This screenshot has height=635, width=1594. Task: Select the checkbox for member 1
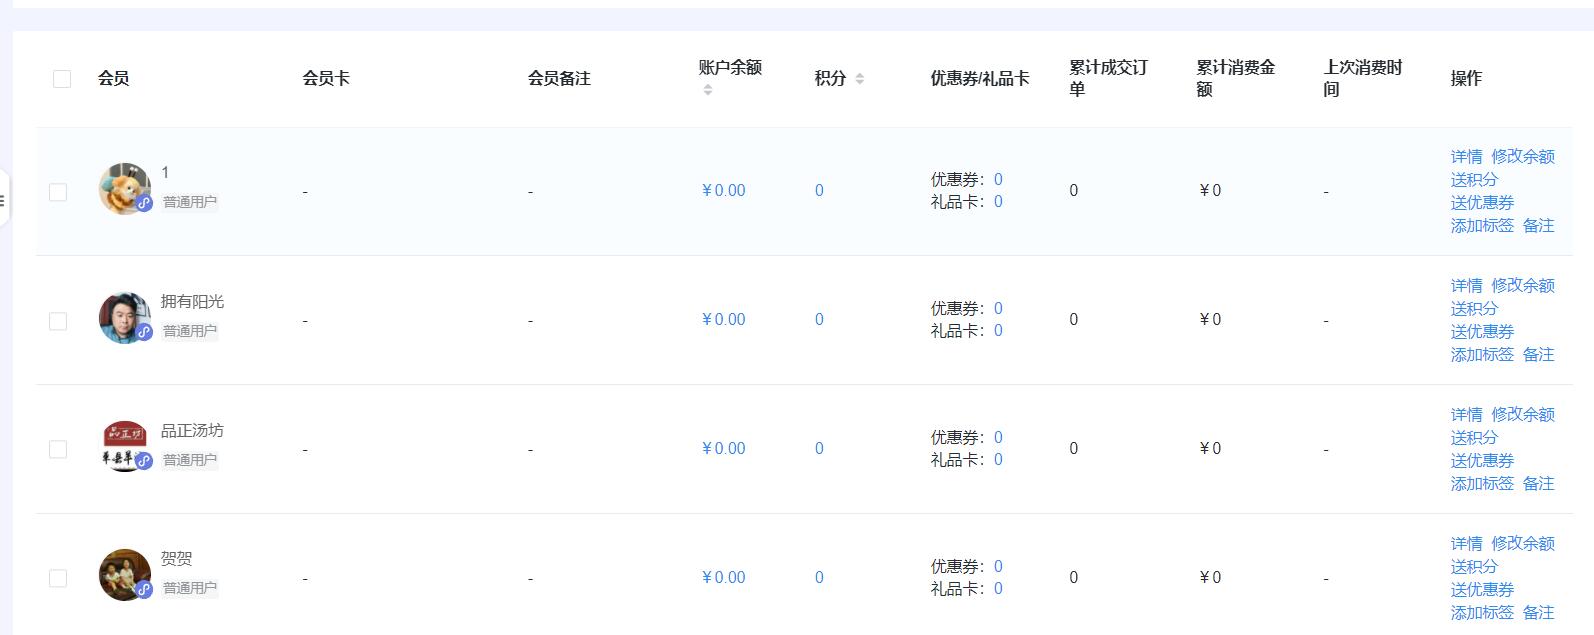(x=58, y=192)
